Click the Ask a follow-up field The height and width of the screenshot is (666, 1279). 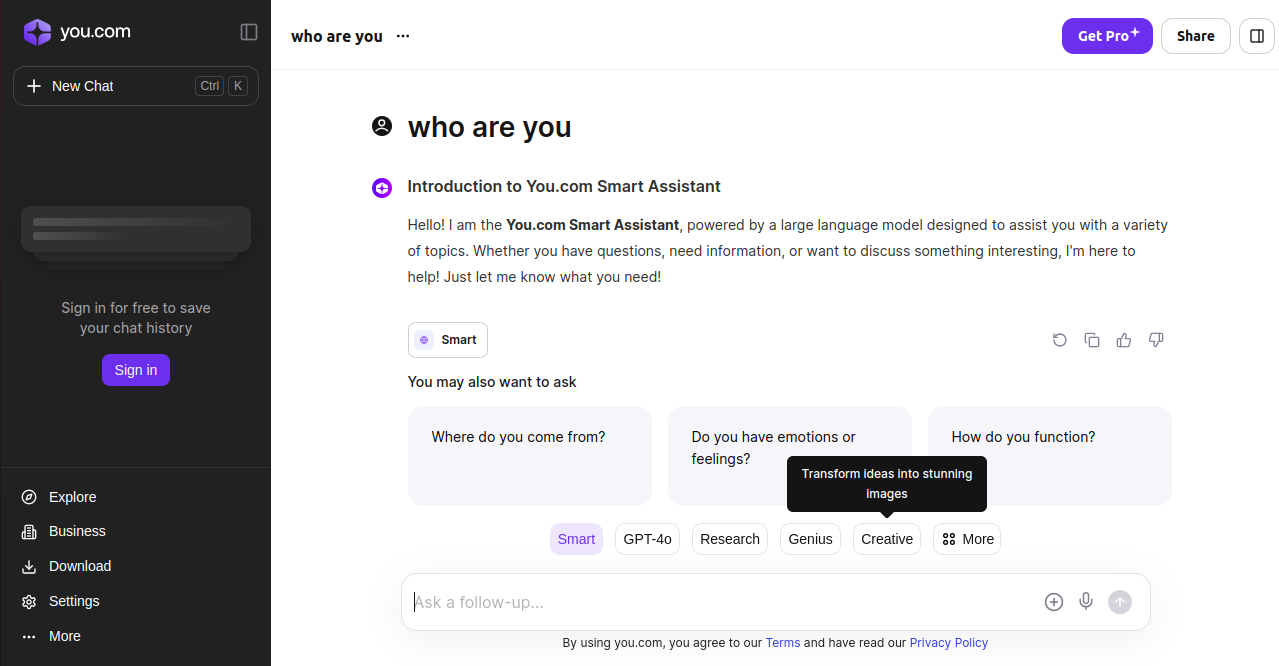(720, 602)
